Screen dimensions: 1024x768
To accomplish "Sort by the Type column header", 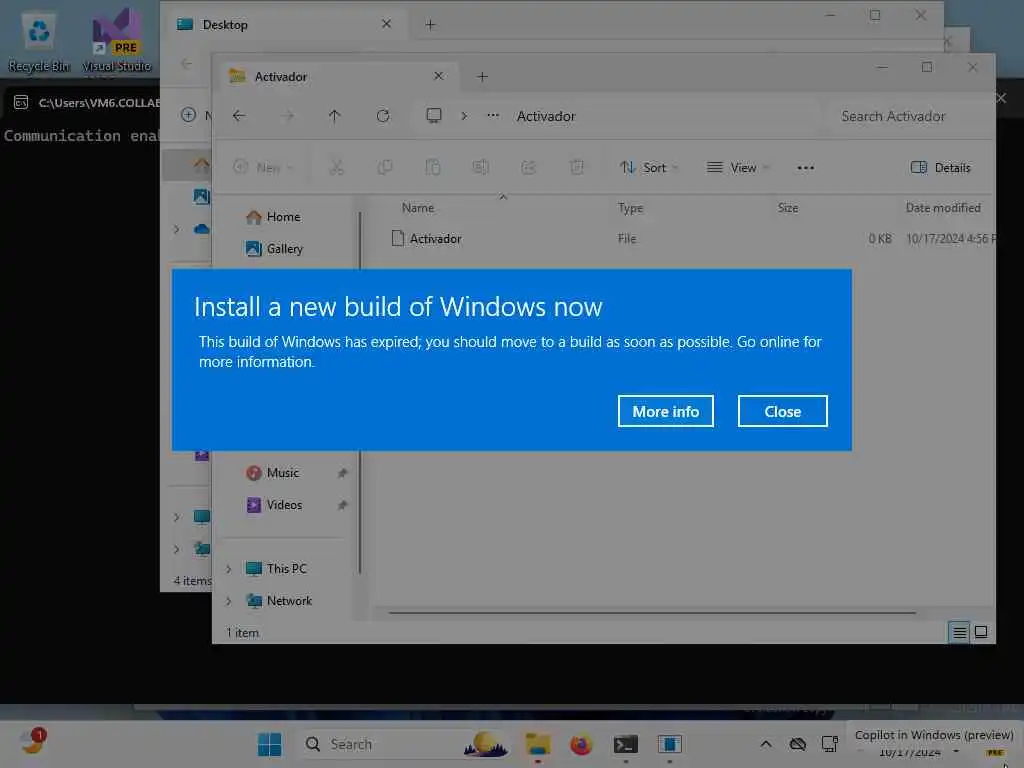I will (x=630, y=208).
